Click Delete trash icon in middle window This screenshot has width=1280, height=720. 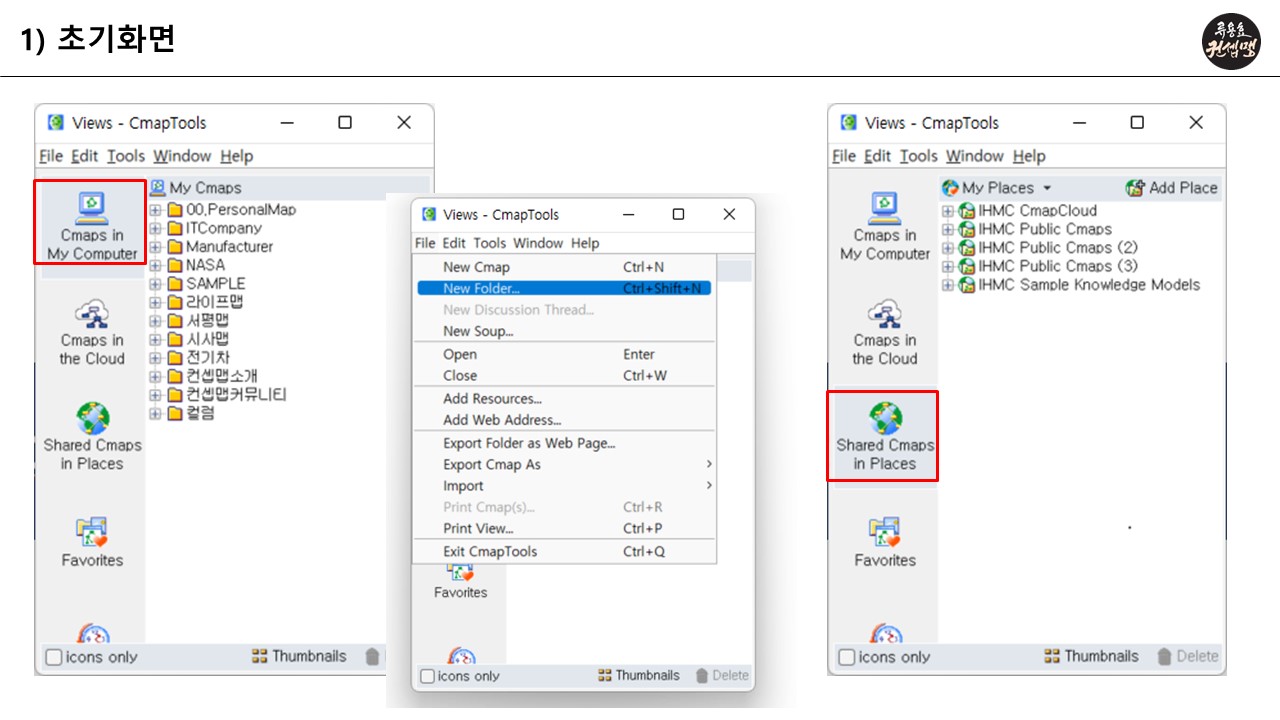(x=701, y=675)
